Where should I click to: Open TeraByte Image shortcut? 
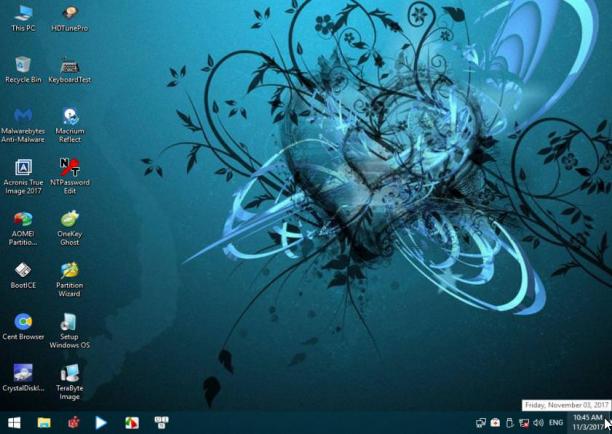click(x=69, y=382)
